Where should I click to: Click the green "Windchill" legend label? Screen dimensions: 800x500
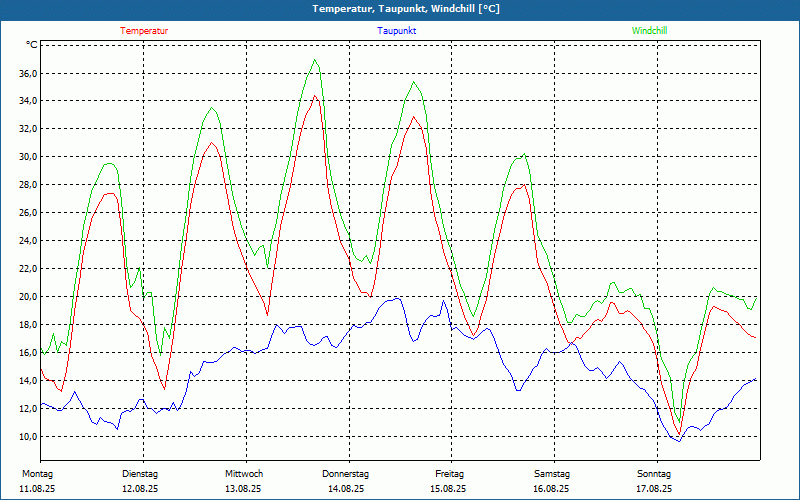click(650, 31)
